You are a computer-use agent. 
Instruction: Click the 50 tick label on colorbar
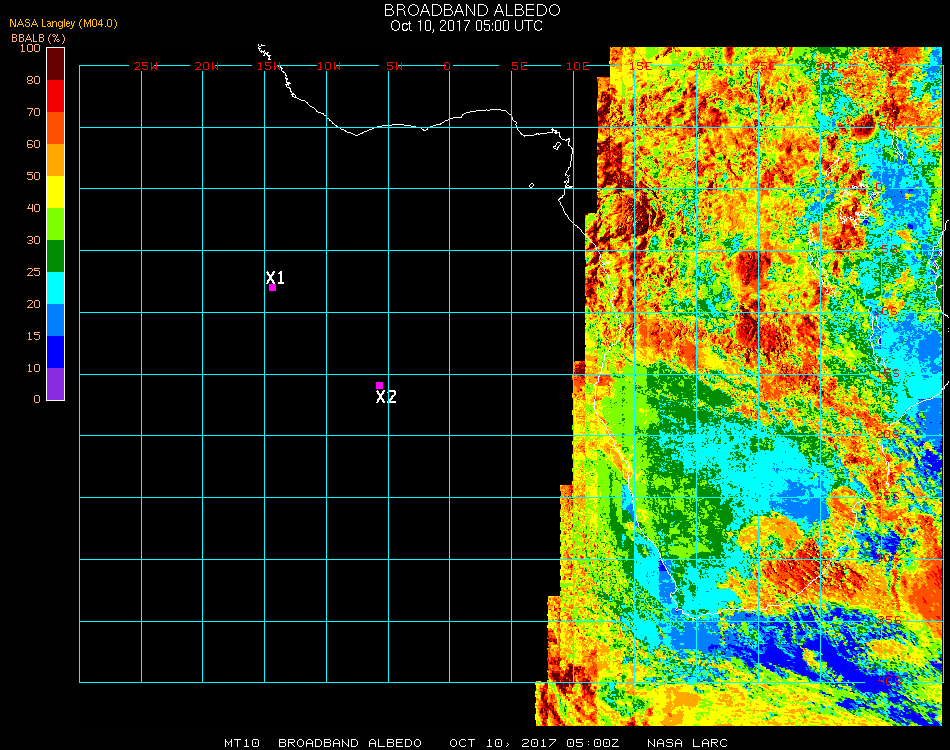coord(33,176)
